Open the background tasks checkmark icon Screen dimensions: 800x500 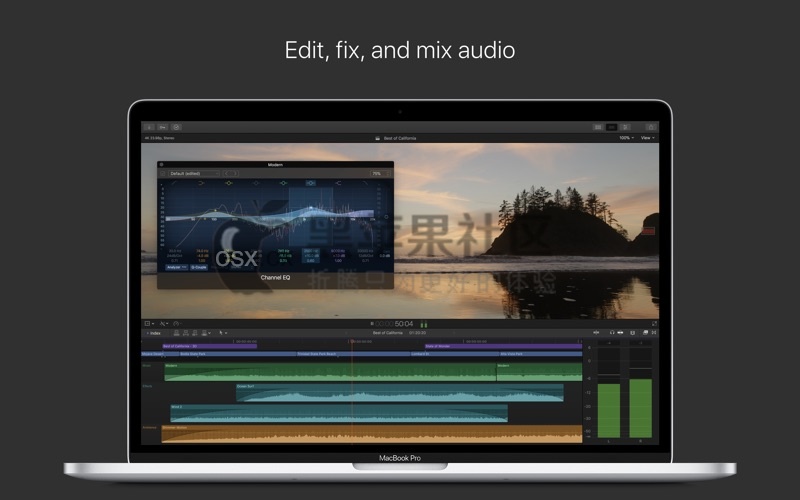177,127
